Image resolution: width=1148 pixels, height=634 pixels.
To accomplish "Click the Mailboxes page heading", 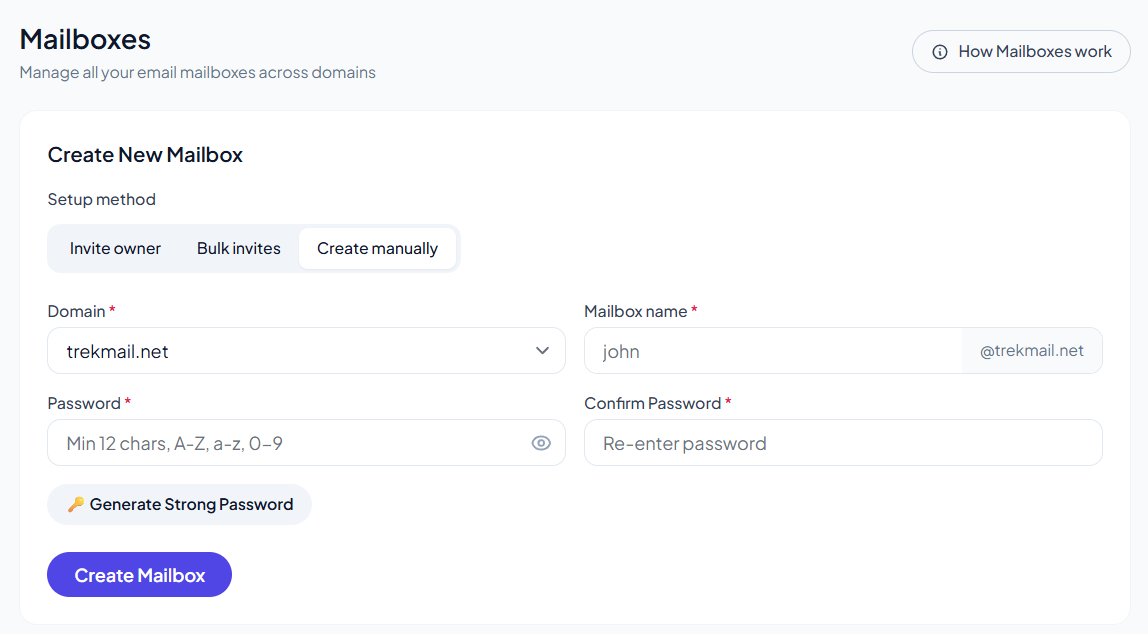I will point(85,38).
